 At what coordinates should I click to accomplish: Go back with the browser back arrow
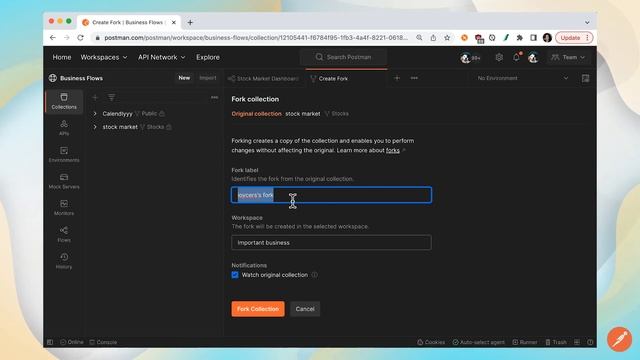coord(53,38)
